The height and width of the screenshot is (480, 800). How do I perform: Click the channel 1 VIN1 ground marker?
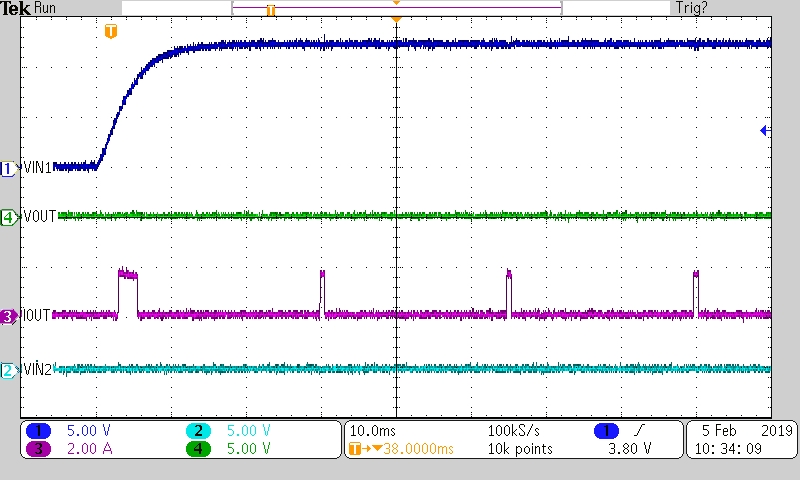9,169
